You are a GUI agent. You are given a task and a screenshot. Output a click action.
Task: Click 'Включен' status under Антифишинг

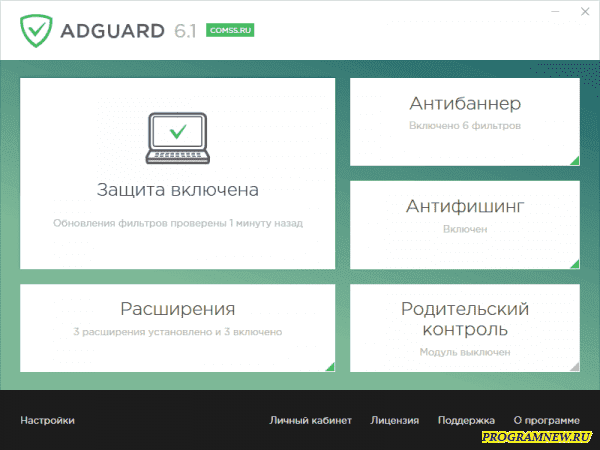(465, 229)
